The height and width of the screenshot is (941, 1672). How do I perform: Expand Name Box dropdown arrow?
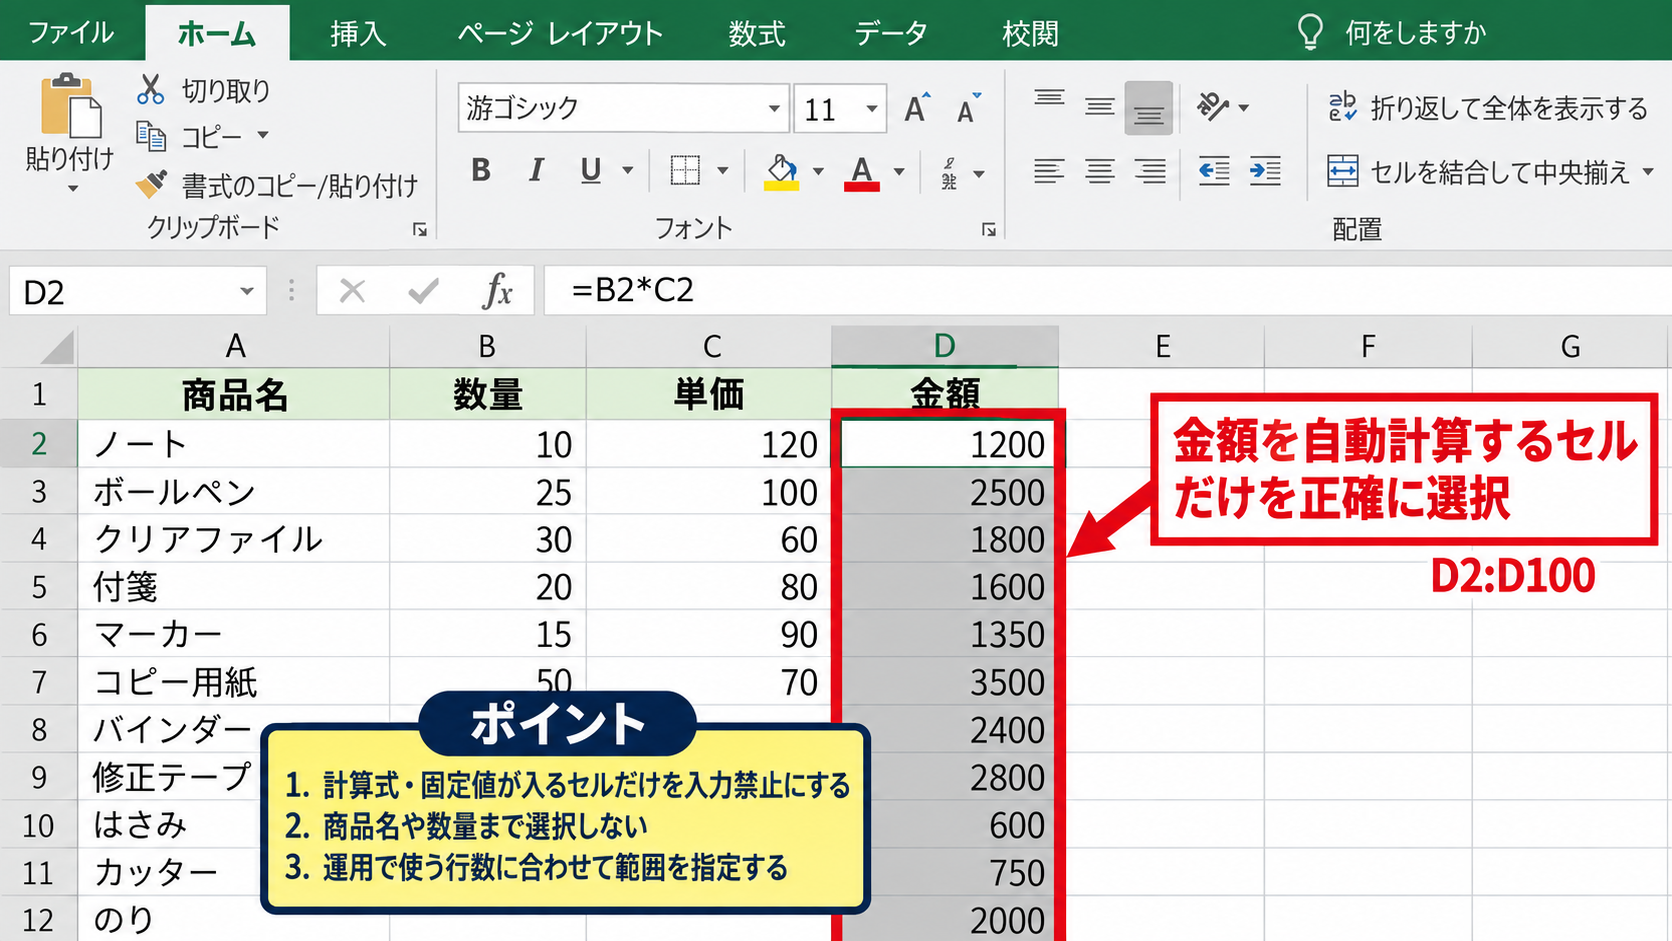(x=246, y=291)
